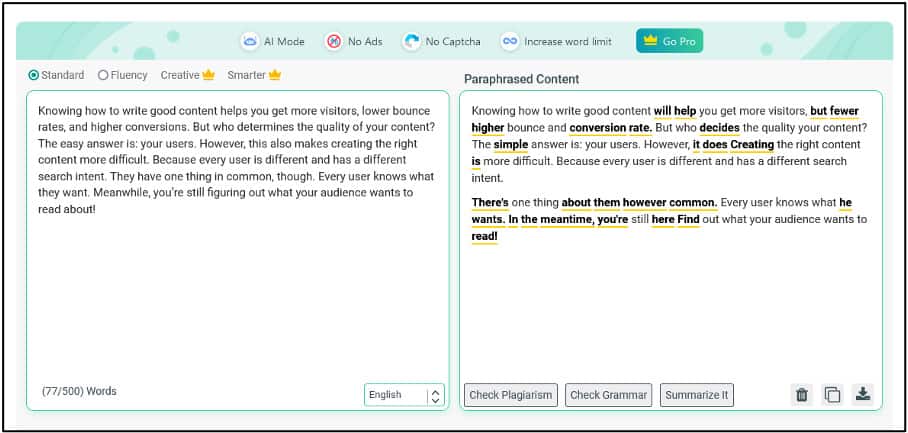The width and height of the screenshot is (908, 433).
Task: Click the No Ads icon
Action: coord(334,41)
